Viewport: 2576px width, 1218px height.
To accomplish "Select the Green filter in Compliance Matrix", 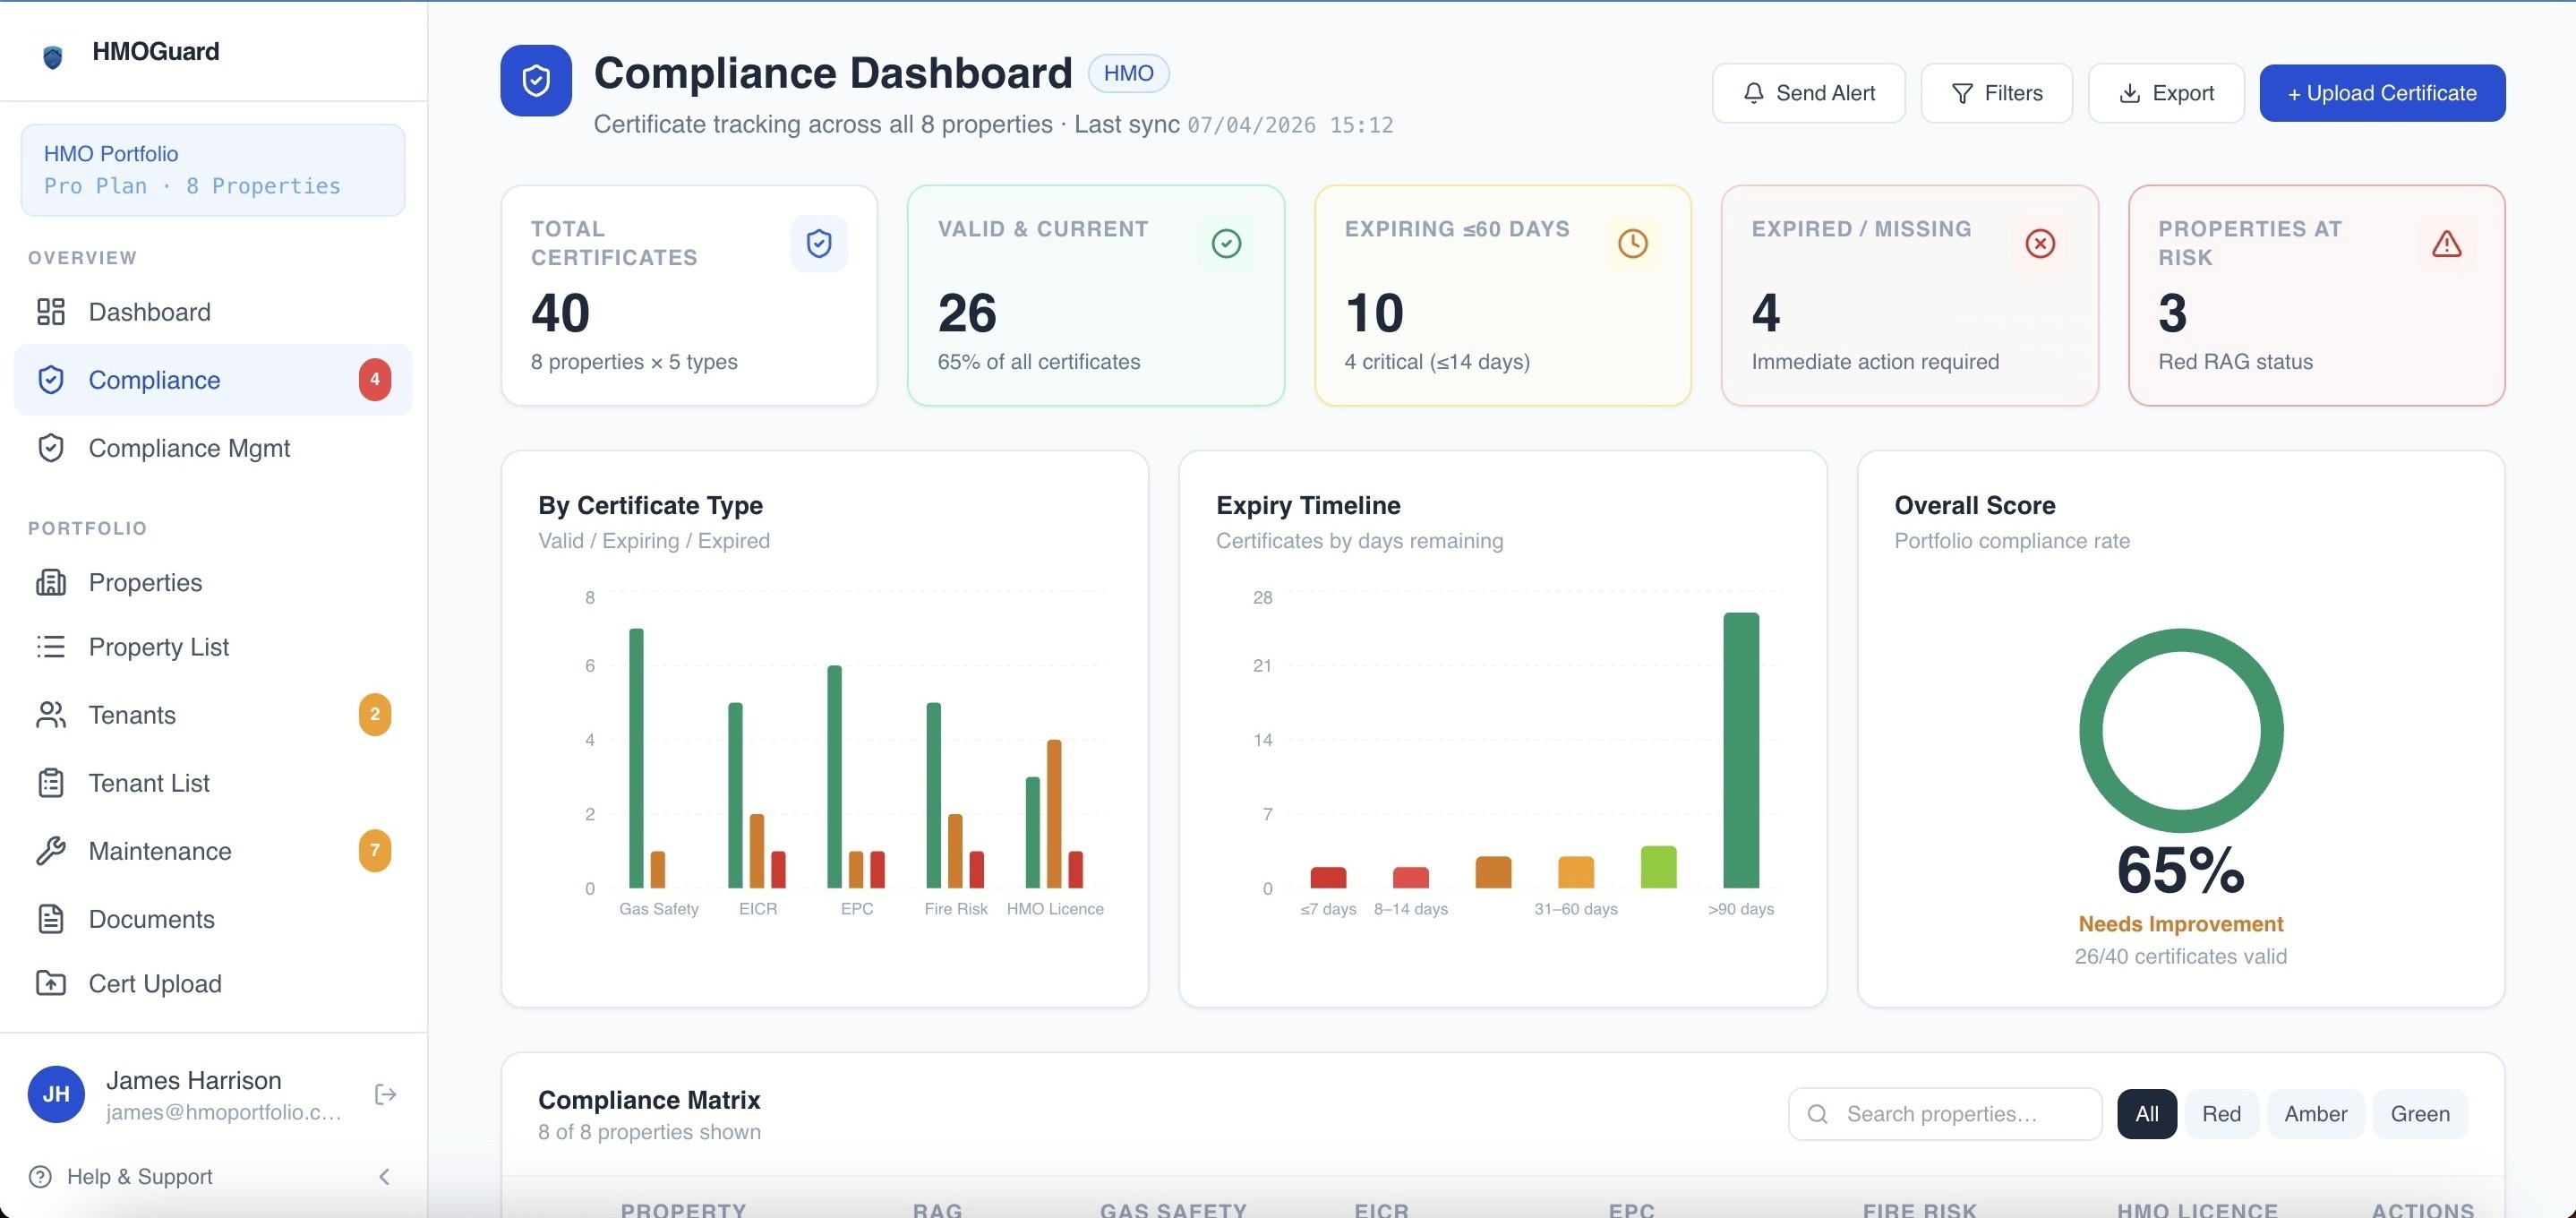I will coord(2420,1114).
